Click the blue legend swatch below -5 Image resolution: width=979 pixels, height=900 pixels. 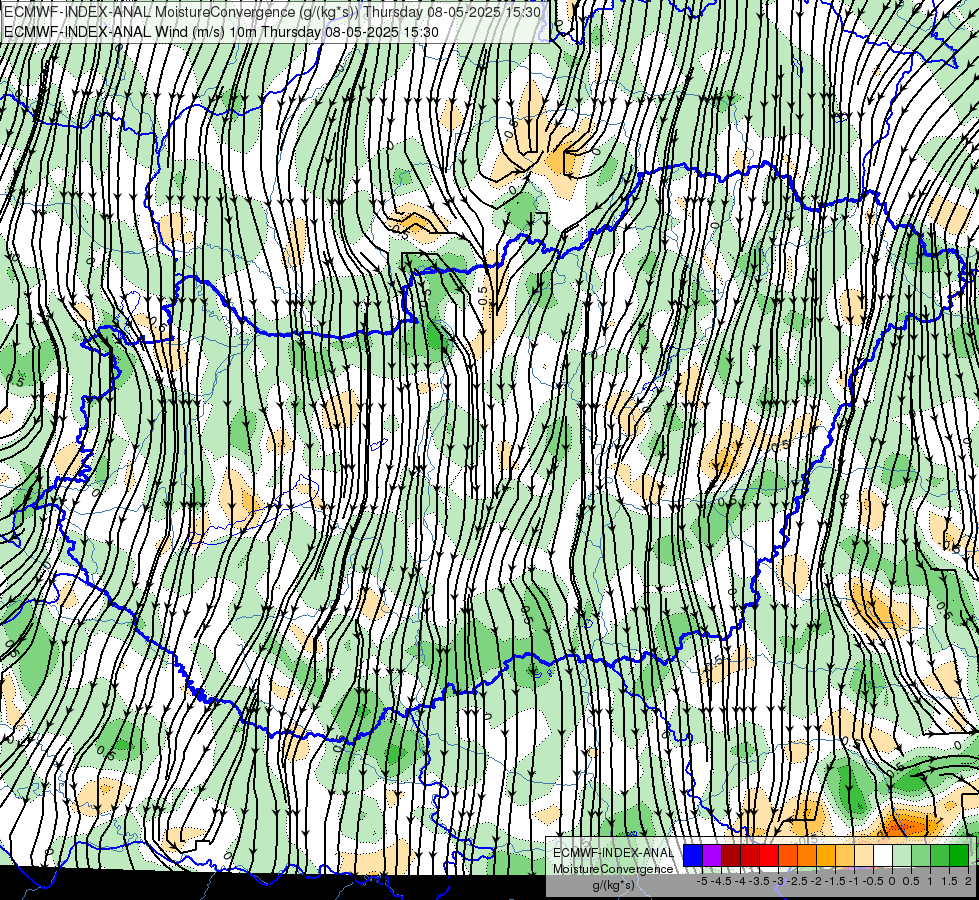[x=693, y=856]
